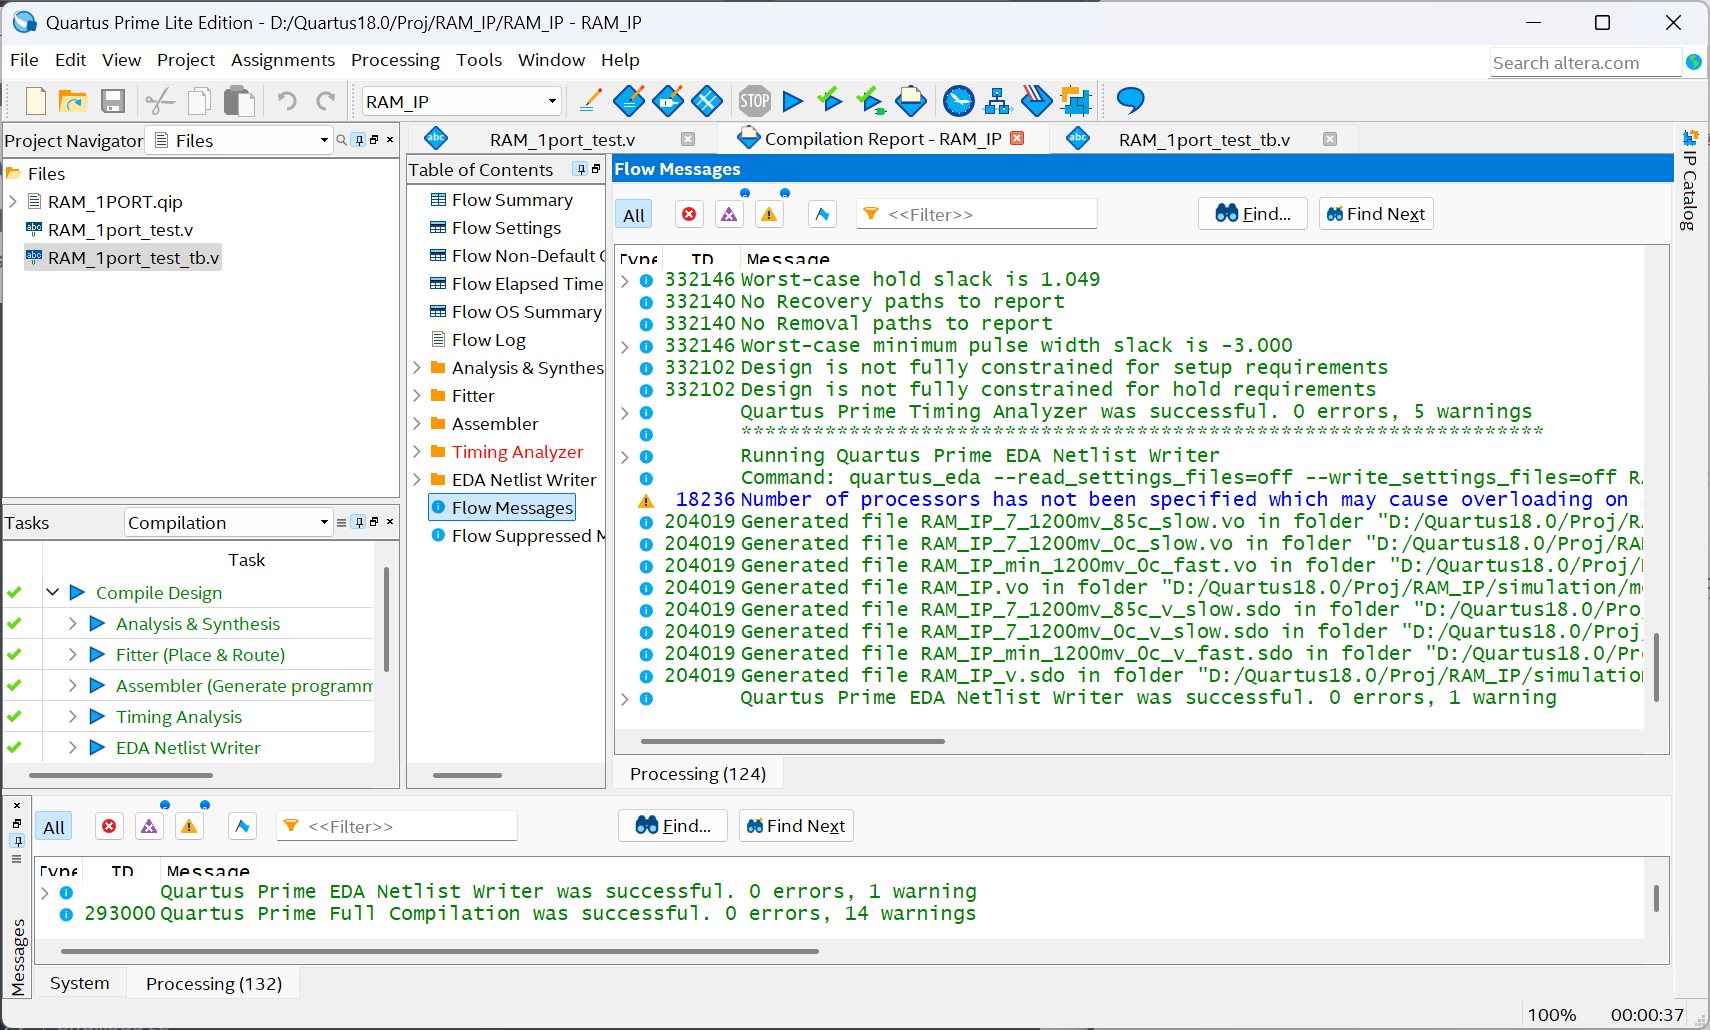The width and height of the screenshot is (1710, 1030).
Task: Click the globe icon beside altera.com search
Action: (1694, 62)
